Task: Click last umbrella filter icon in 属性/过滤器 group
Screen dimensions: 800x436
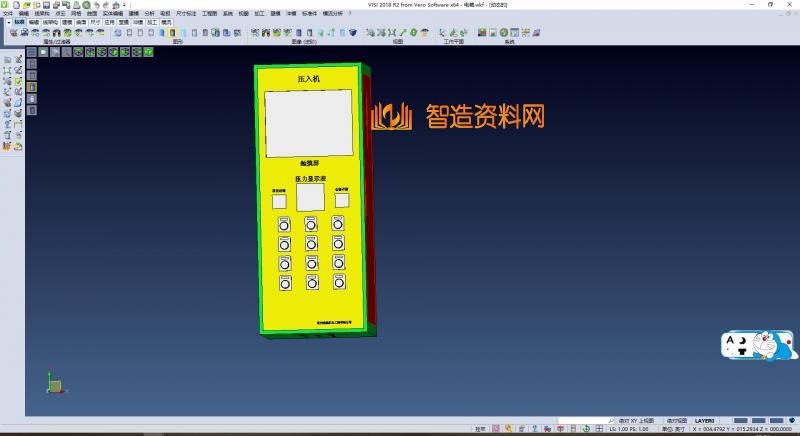Action: [x=101, y=33]
